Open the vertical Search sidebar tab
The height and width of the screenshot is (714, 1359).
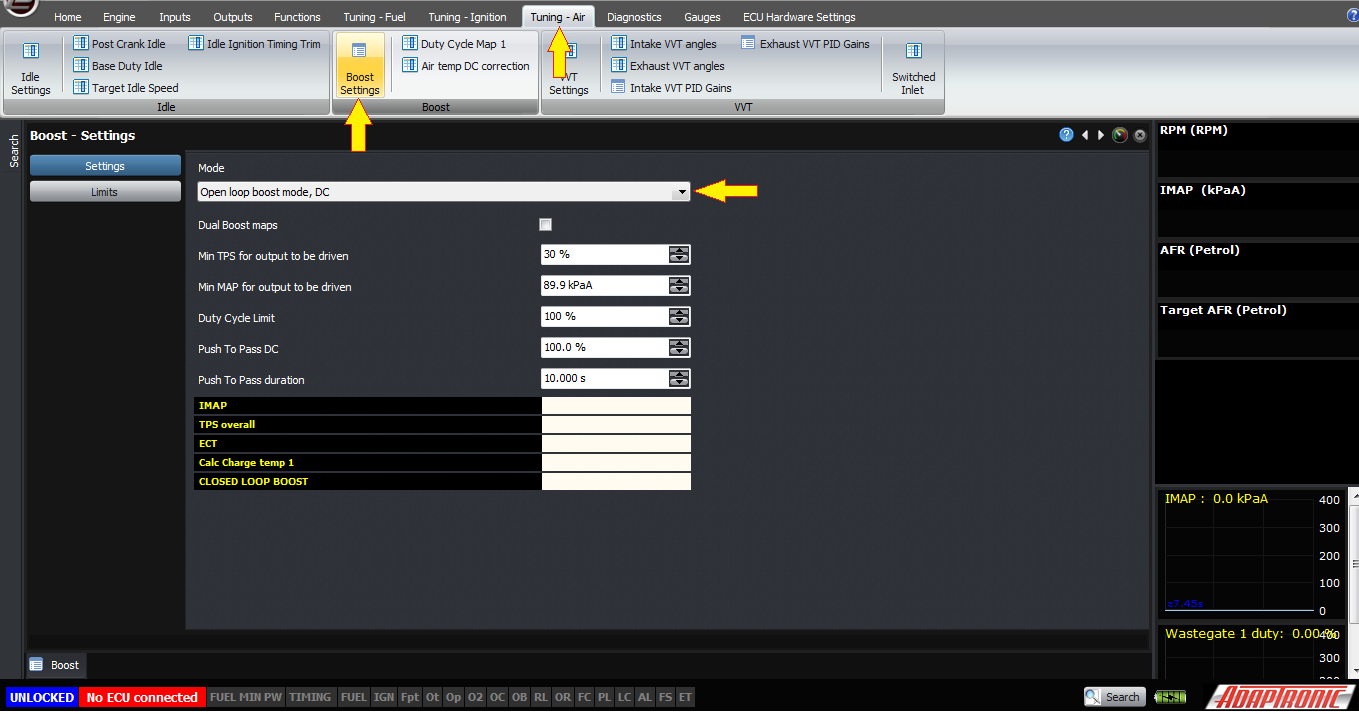click(14, 151)
